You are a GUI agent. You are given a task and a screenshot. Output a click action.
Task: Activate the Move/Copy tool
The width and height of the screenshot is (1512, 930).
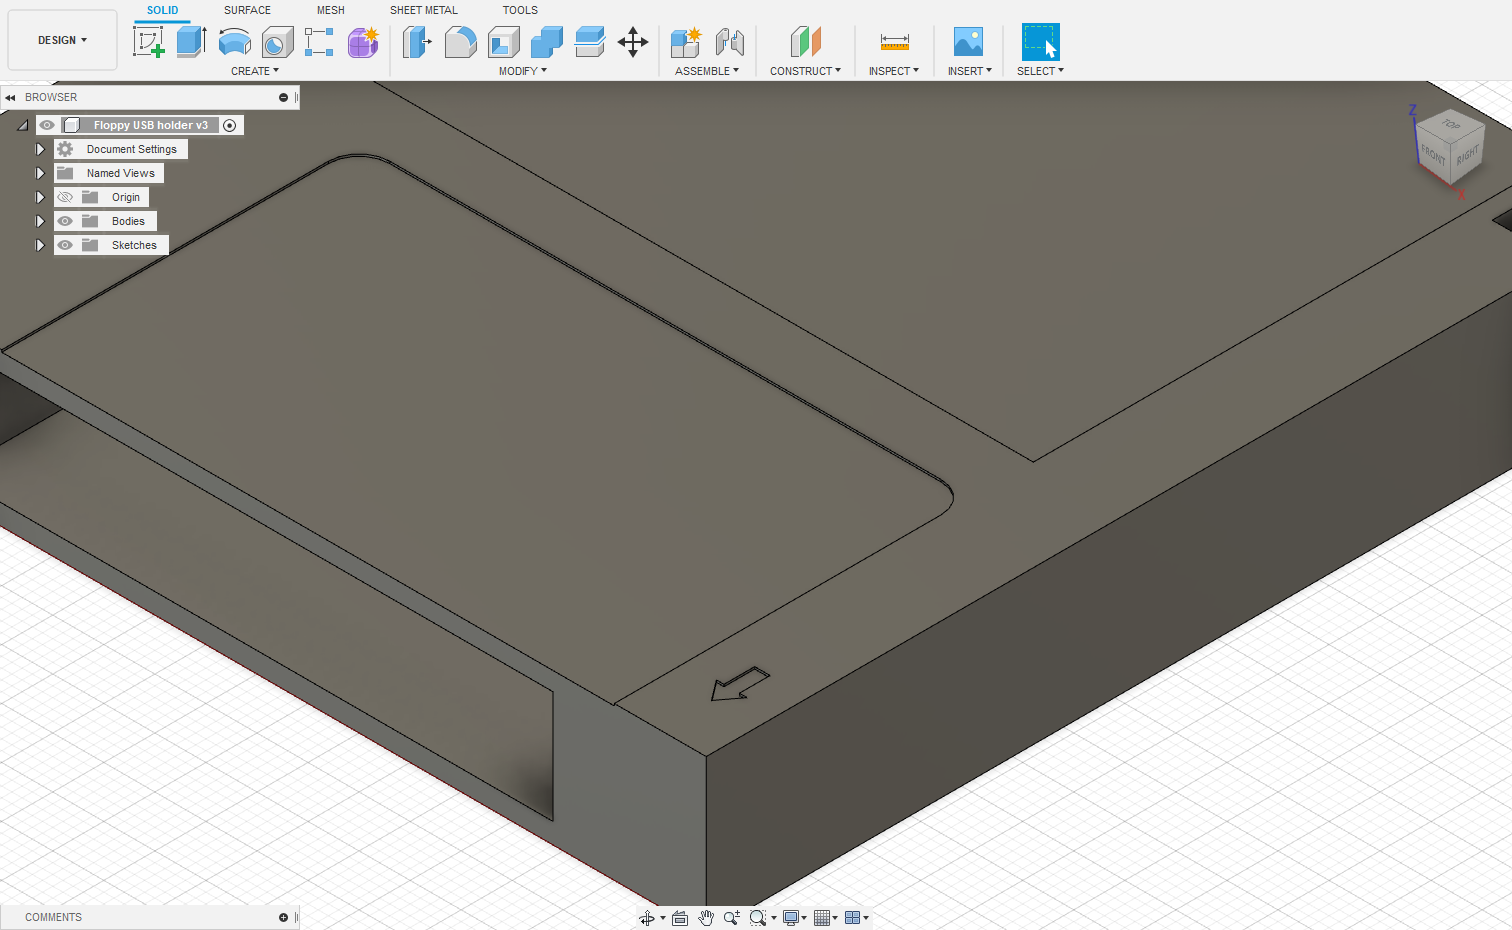pyautogui.click(x=633, y=42)
